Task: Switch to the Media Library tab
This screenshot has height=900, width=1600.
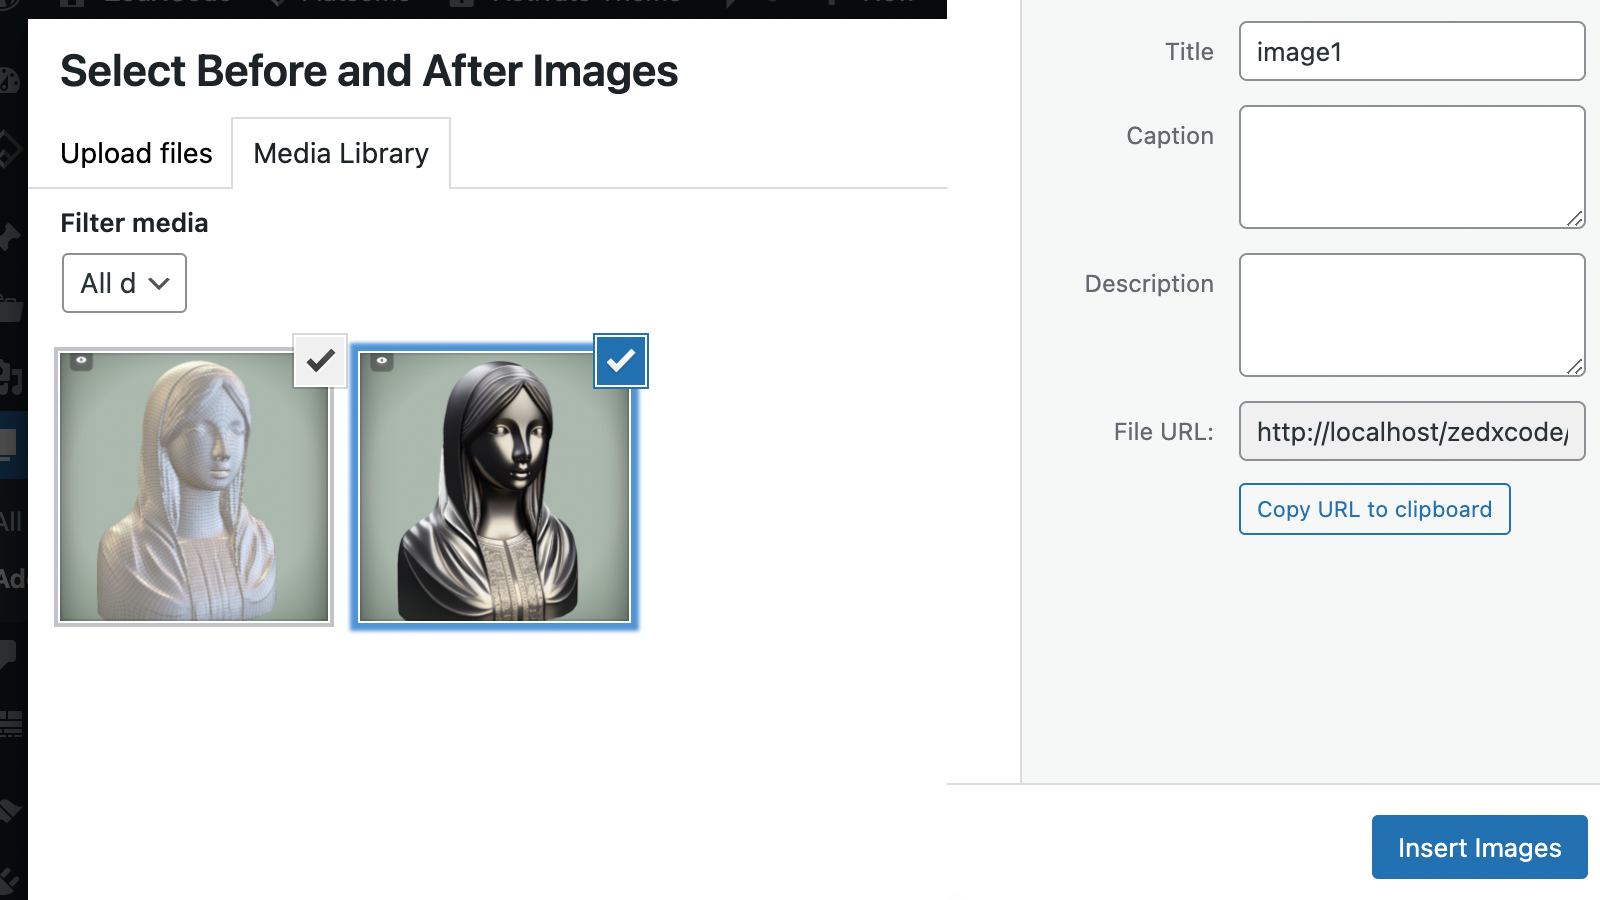Action: click(341, 153)
